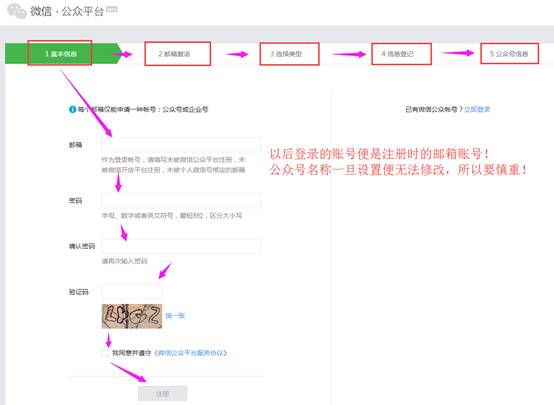Focus the 确认密码 confirm password field
This screenshot has width=554, height=405.
coord(182,246)
